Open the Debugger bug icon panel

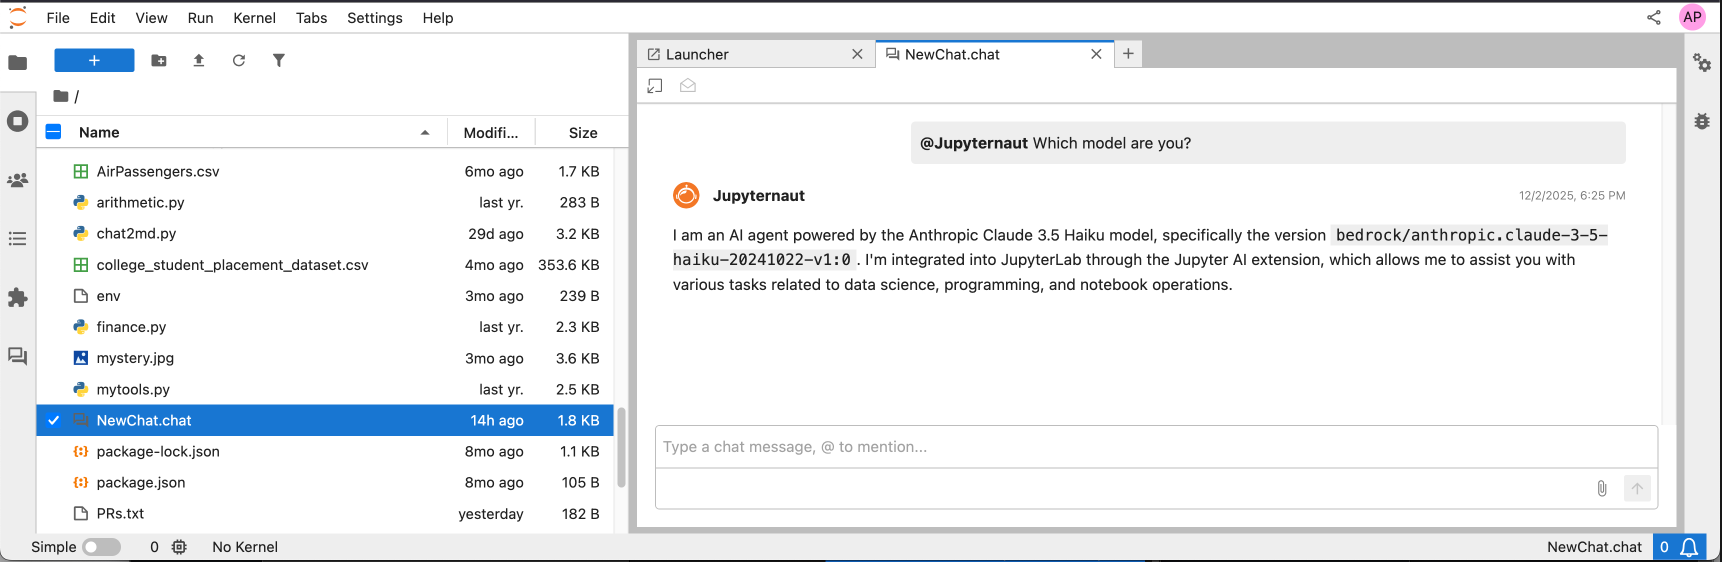pyautogui.click(x=1701, y=121)
